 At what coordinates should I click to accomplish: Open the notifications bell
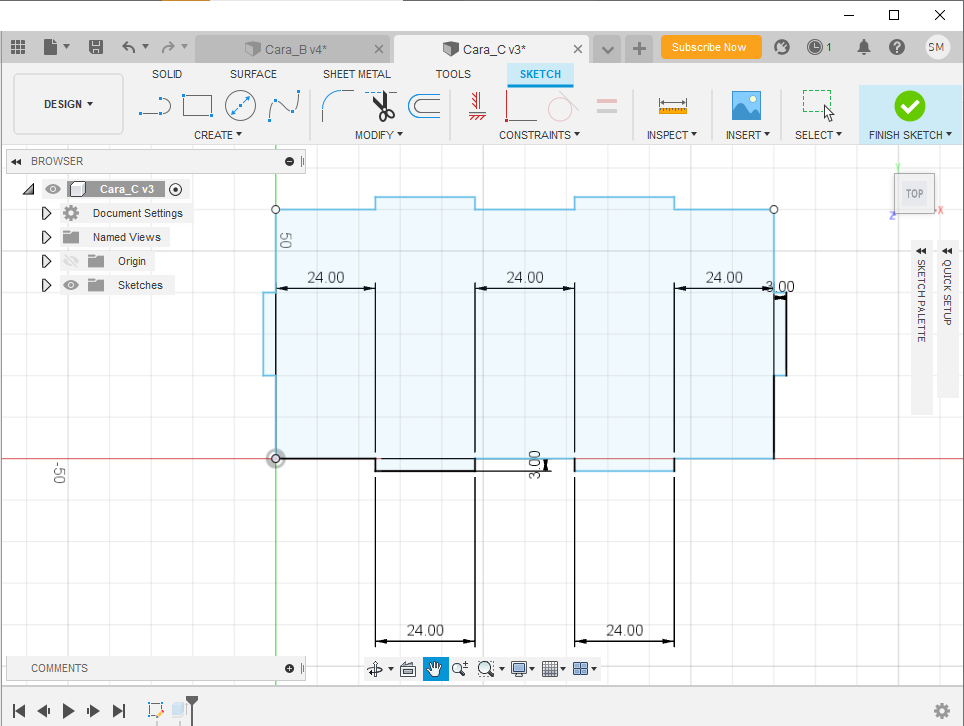864,47
